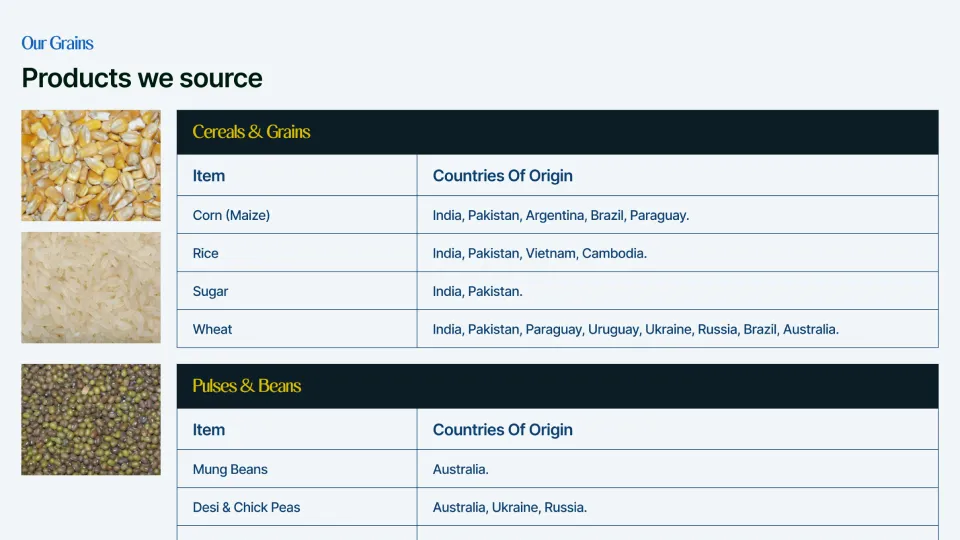Click the 'Corn (Maize)' item cell
This screenshot has width=960, height=540.
click(231, 215)
